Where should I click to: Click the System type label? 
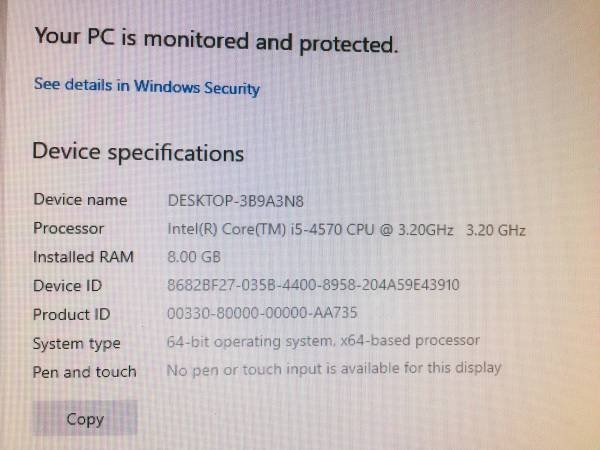tap(77, 344)
